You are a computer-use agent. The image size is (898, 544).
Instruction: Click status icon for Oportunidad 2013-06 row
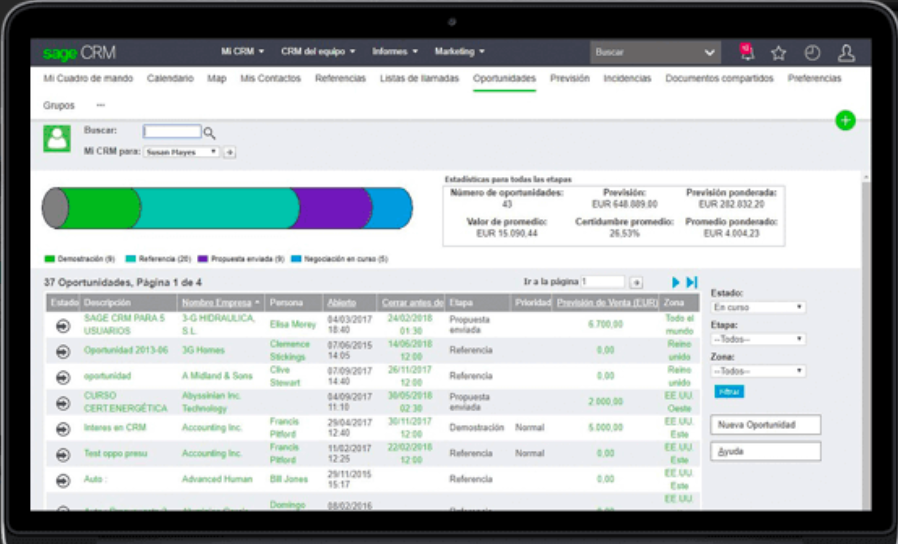click(63, 352)
